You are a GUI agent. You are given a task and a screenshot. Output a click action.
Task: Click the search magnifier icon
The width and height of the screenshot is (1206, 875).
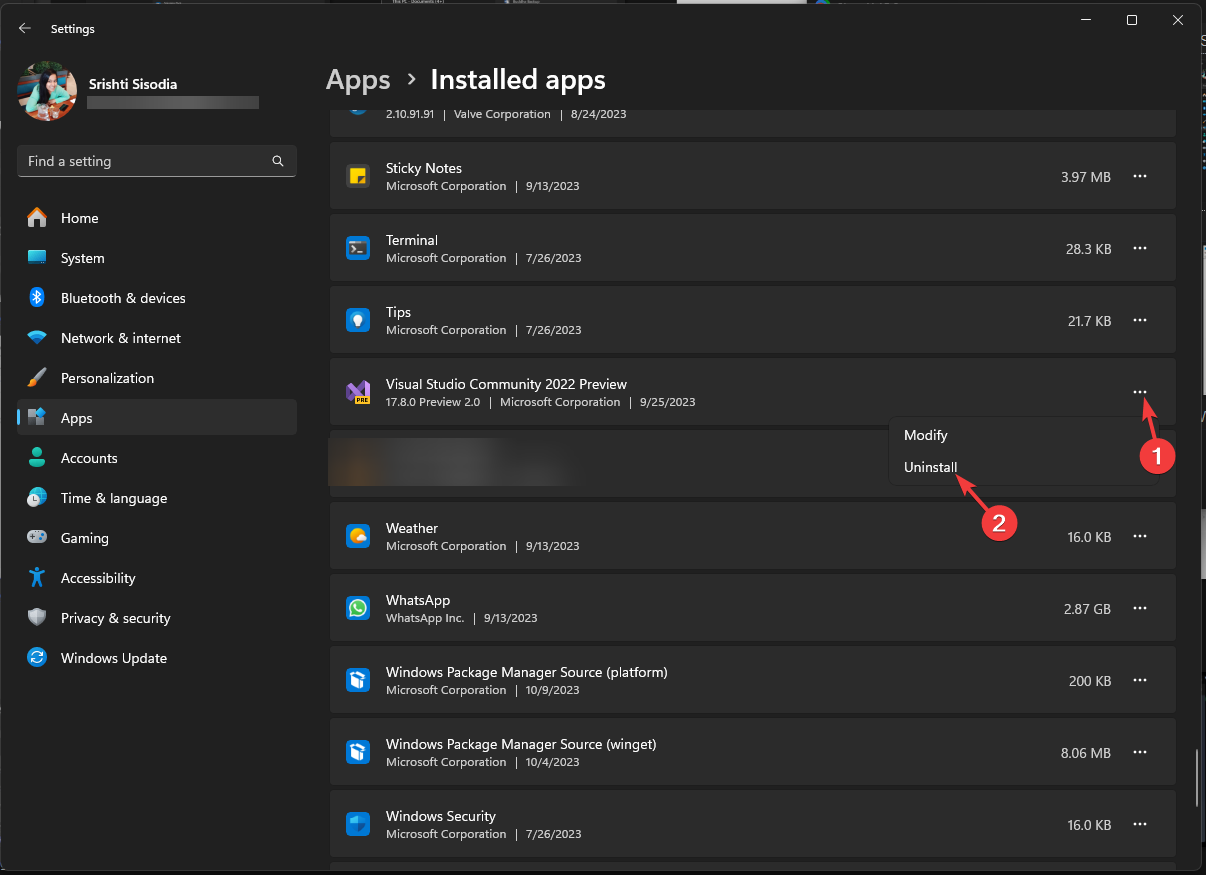[x=278, y=161]
